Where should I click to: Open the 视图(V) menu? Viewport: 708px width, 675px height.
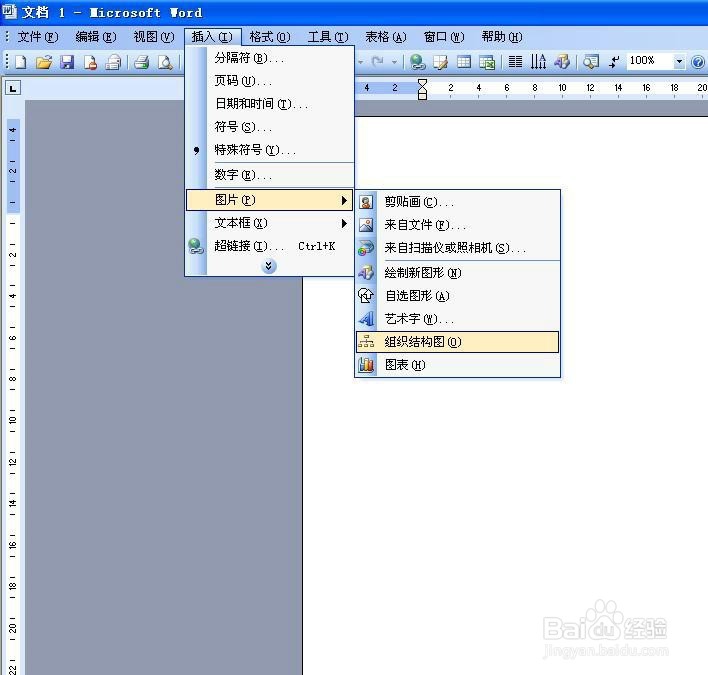click(154, 37)
